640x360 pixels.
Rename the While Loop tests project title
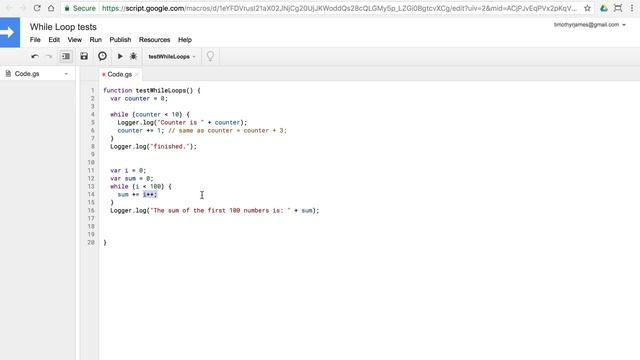pyautogui.click(x=63, y=27)
